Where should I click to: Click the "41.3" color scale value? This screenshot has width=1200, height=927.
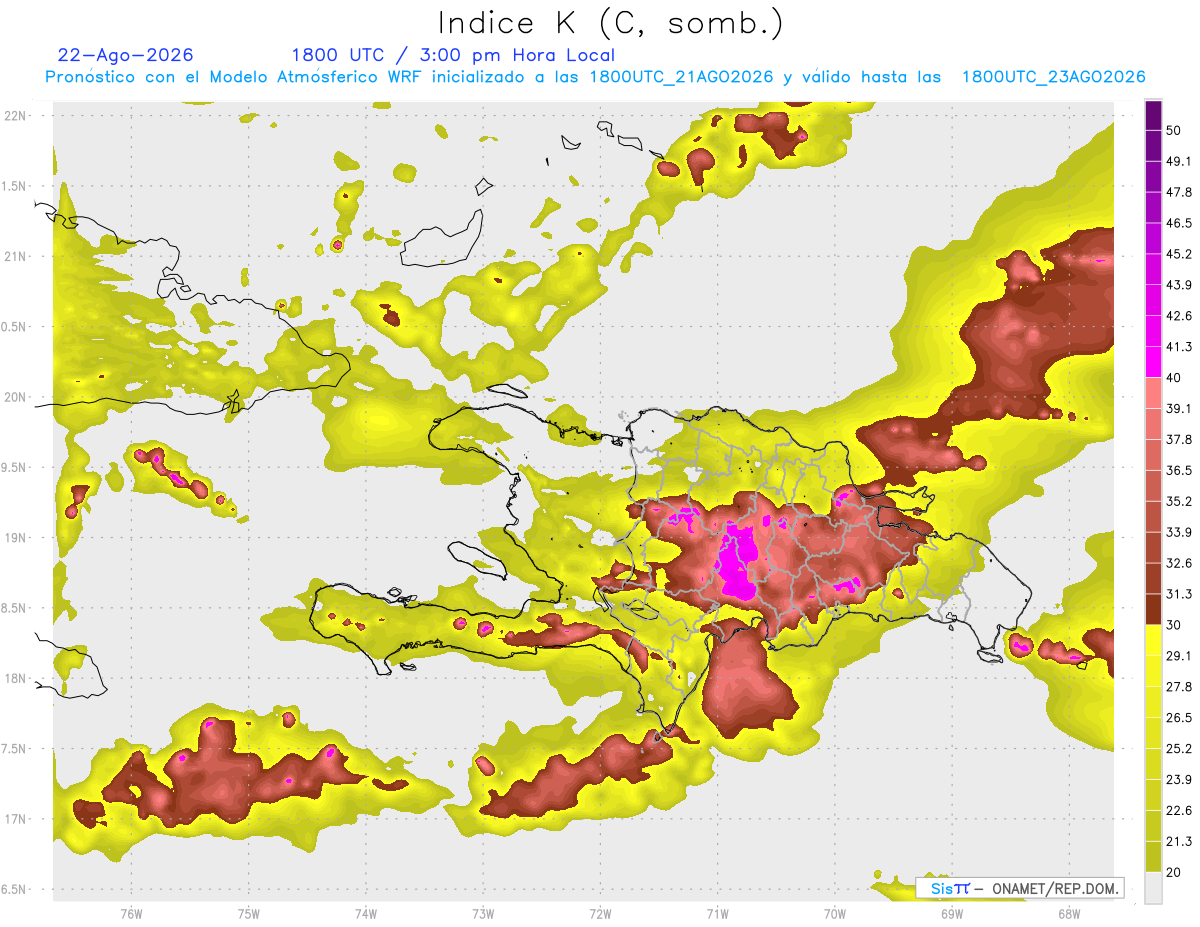tap(1179, 347)
